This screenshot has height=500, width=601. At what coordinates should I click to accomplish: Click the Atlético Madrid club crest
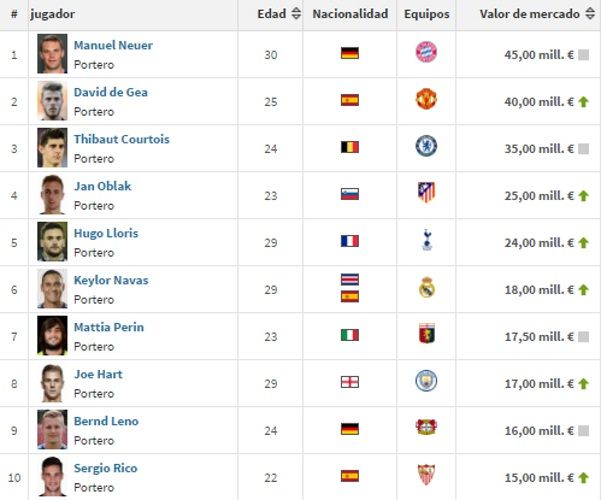[426, 193]
